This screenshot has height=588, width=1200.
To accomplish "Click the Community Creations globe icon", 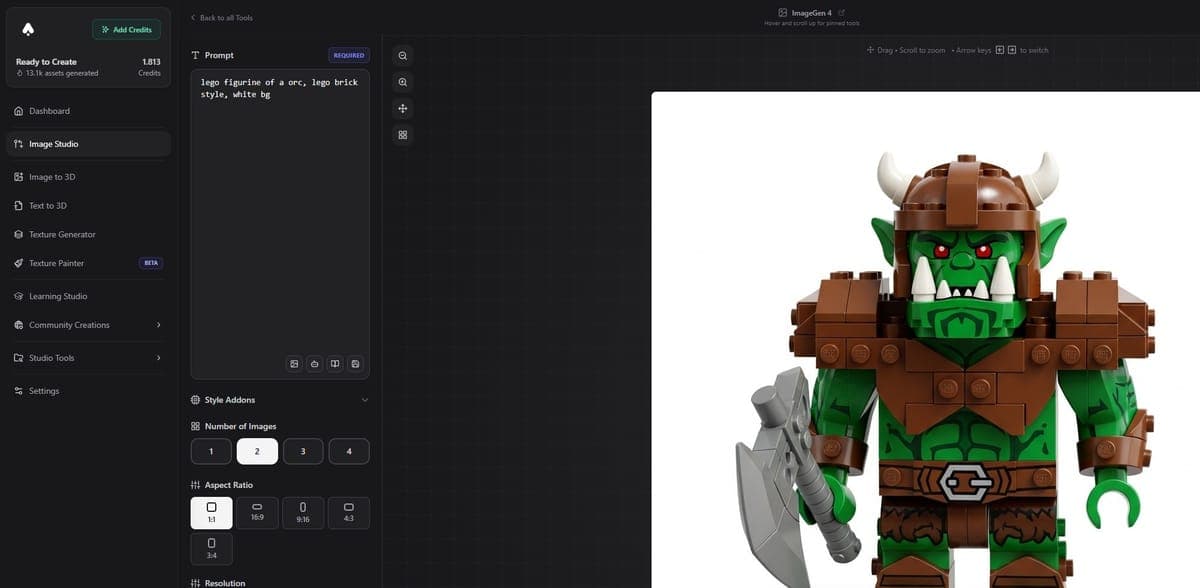I will [x=19, y=325].
